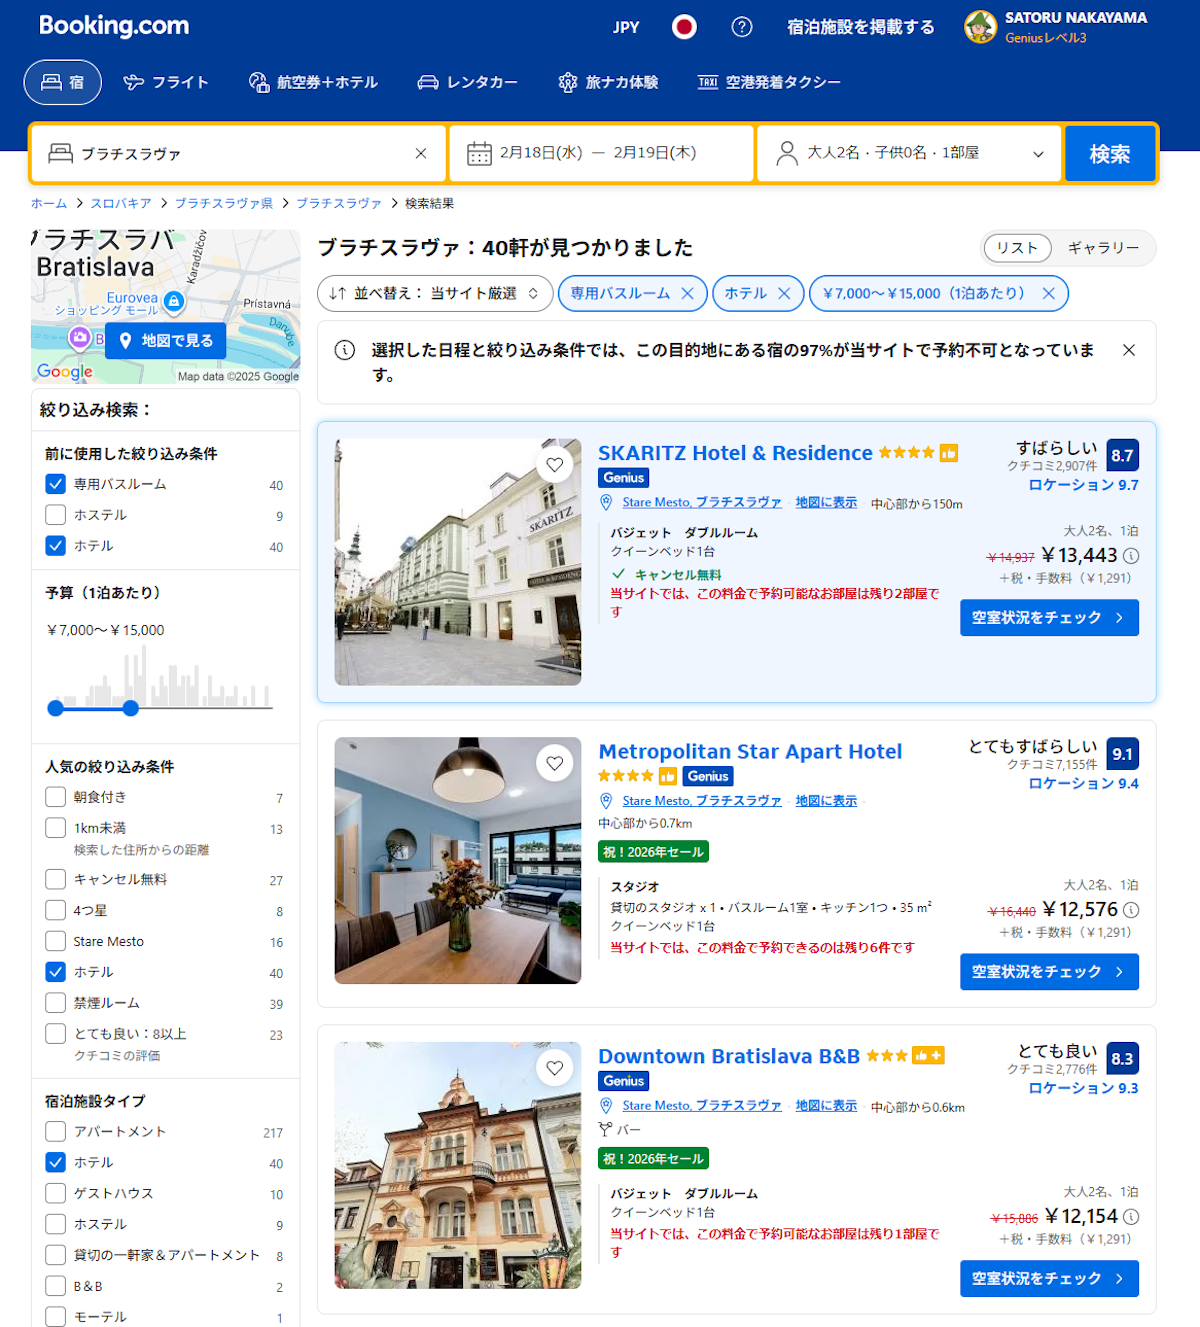Click the Eurovea shopping marker on map

174,300
